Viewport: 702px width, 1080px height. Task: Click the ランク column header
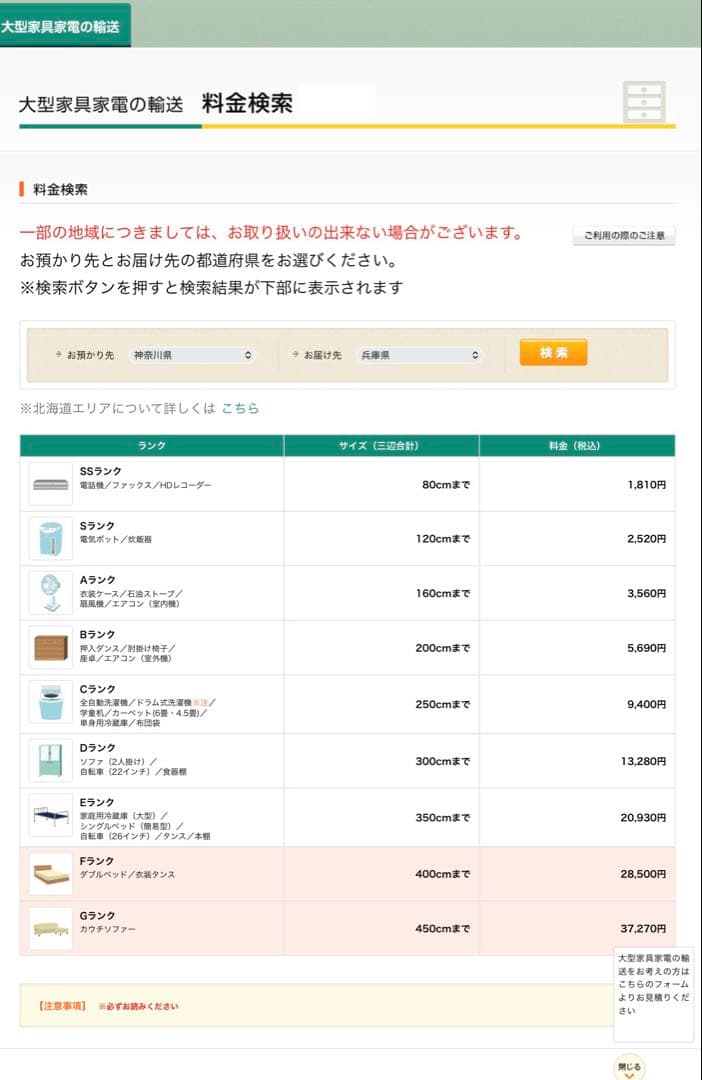tap(152, 446)
